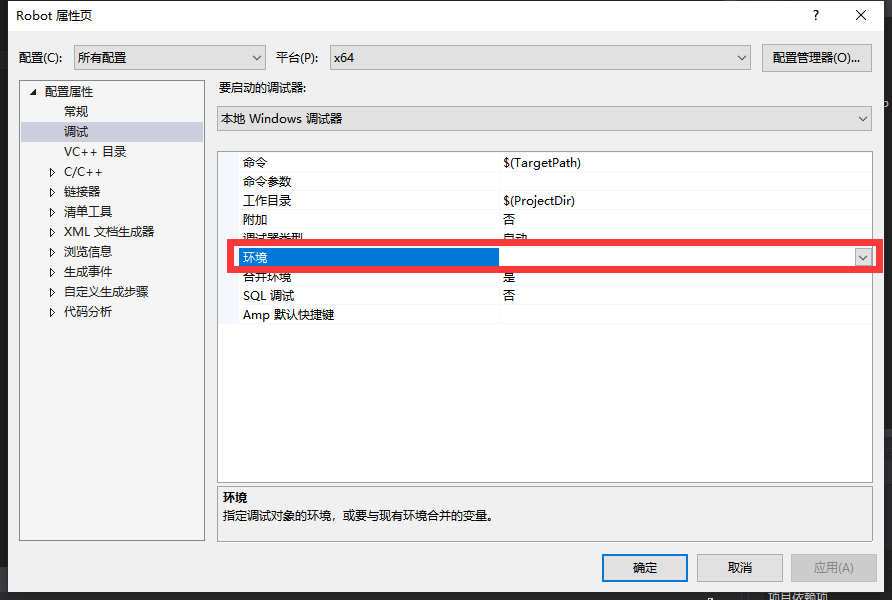This screenshot has height=600, width=892.
Task: Expand the XML 文档生成器 node
Action: click(x=52, y=232)
